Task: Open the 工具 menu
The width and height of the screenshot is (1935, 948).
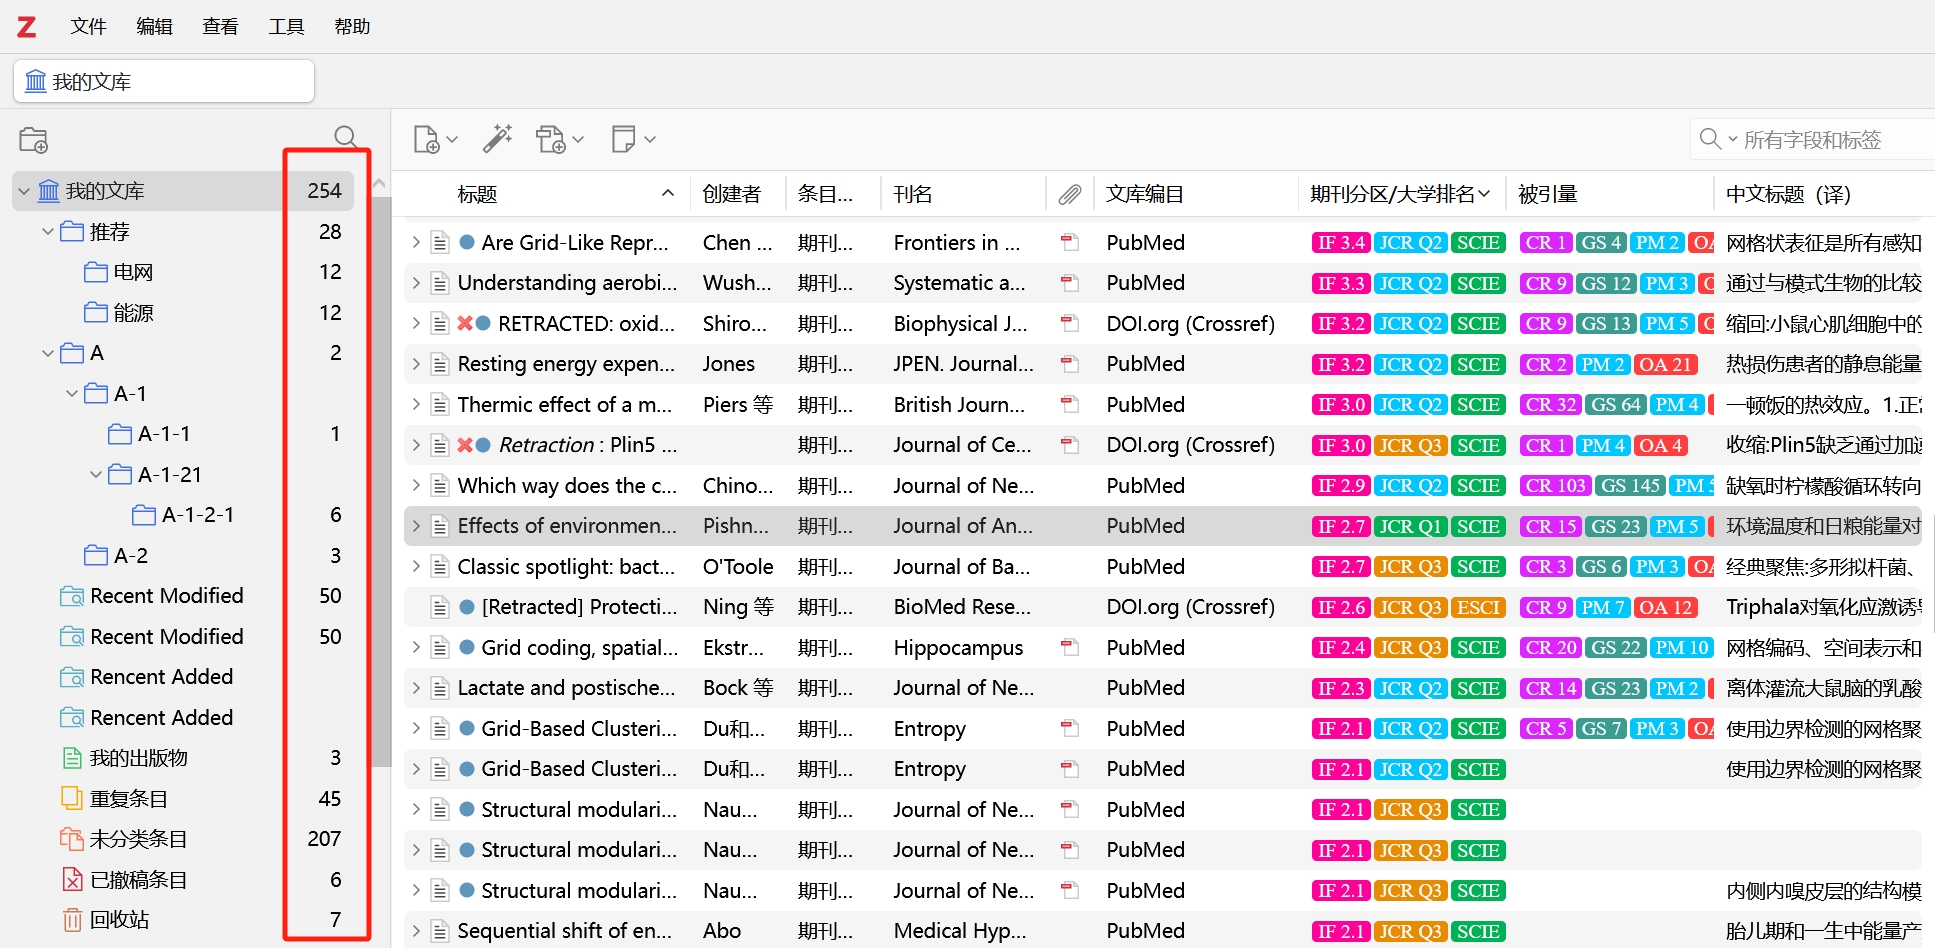Action: tap(285, 26)
